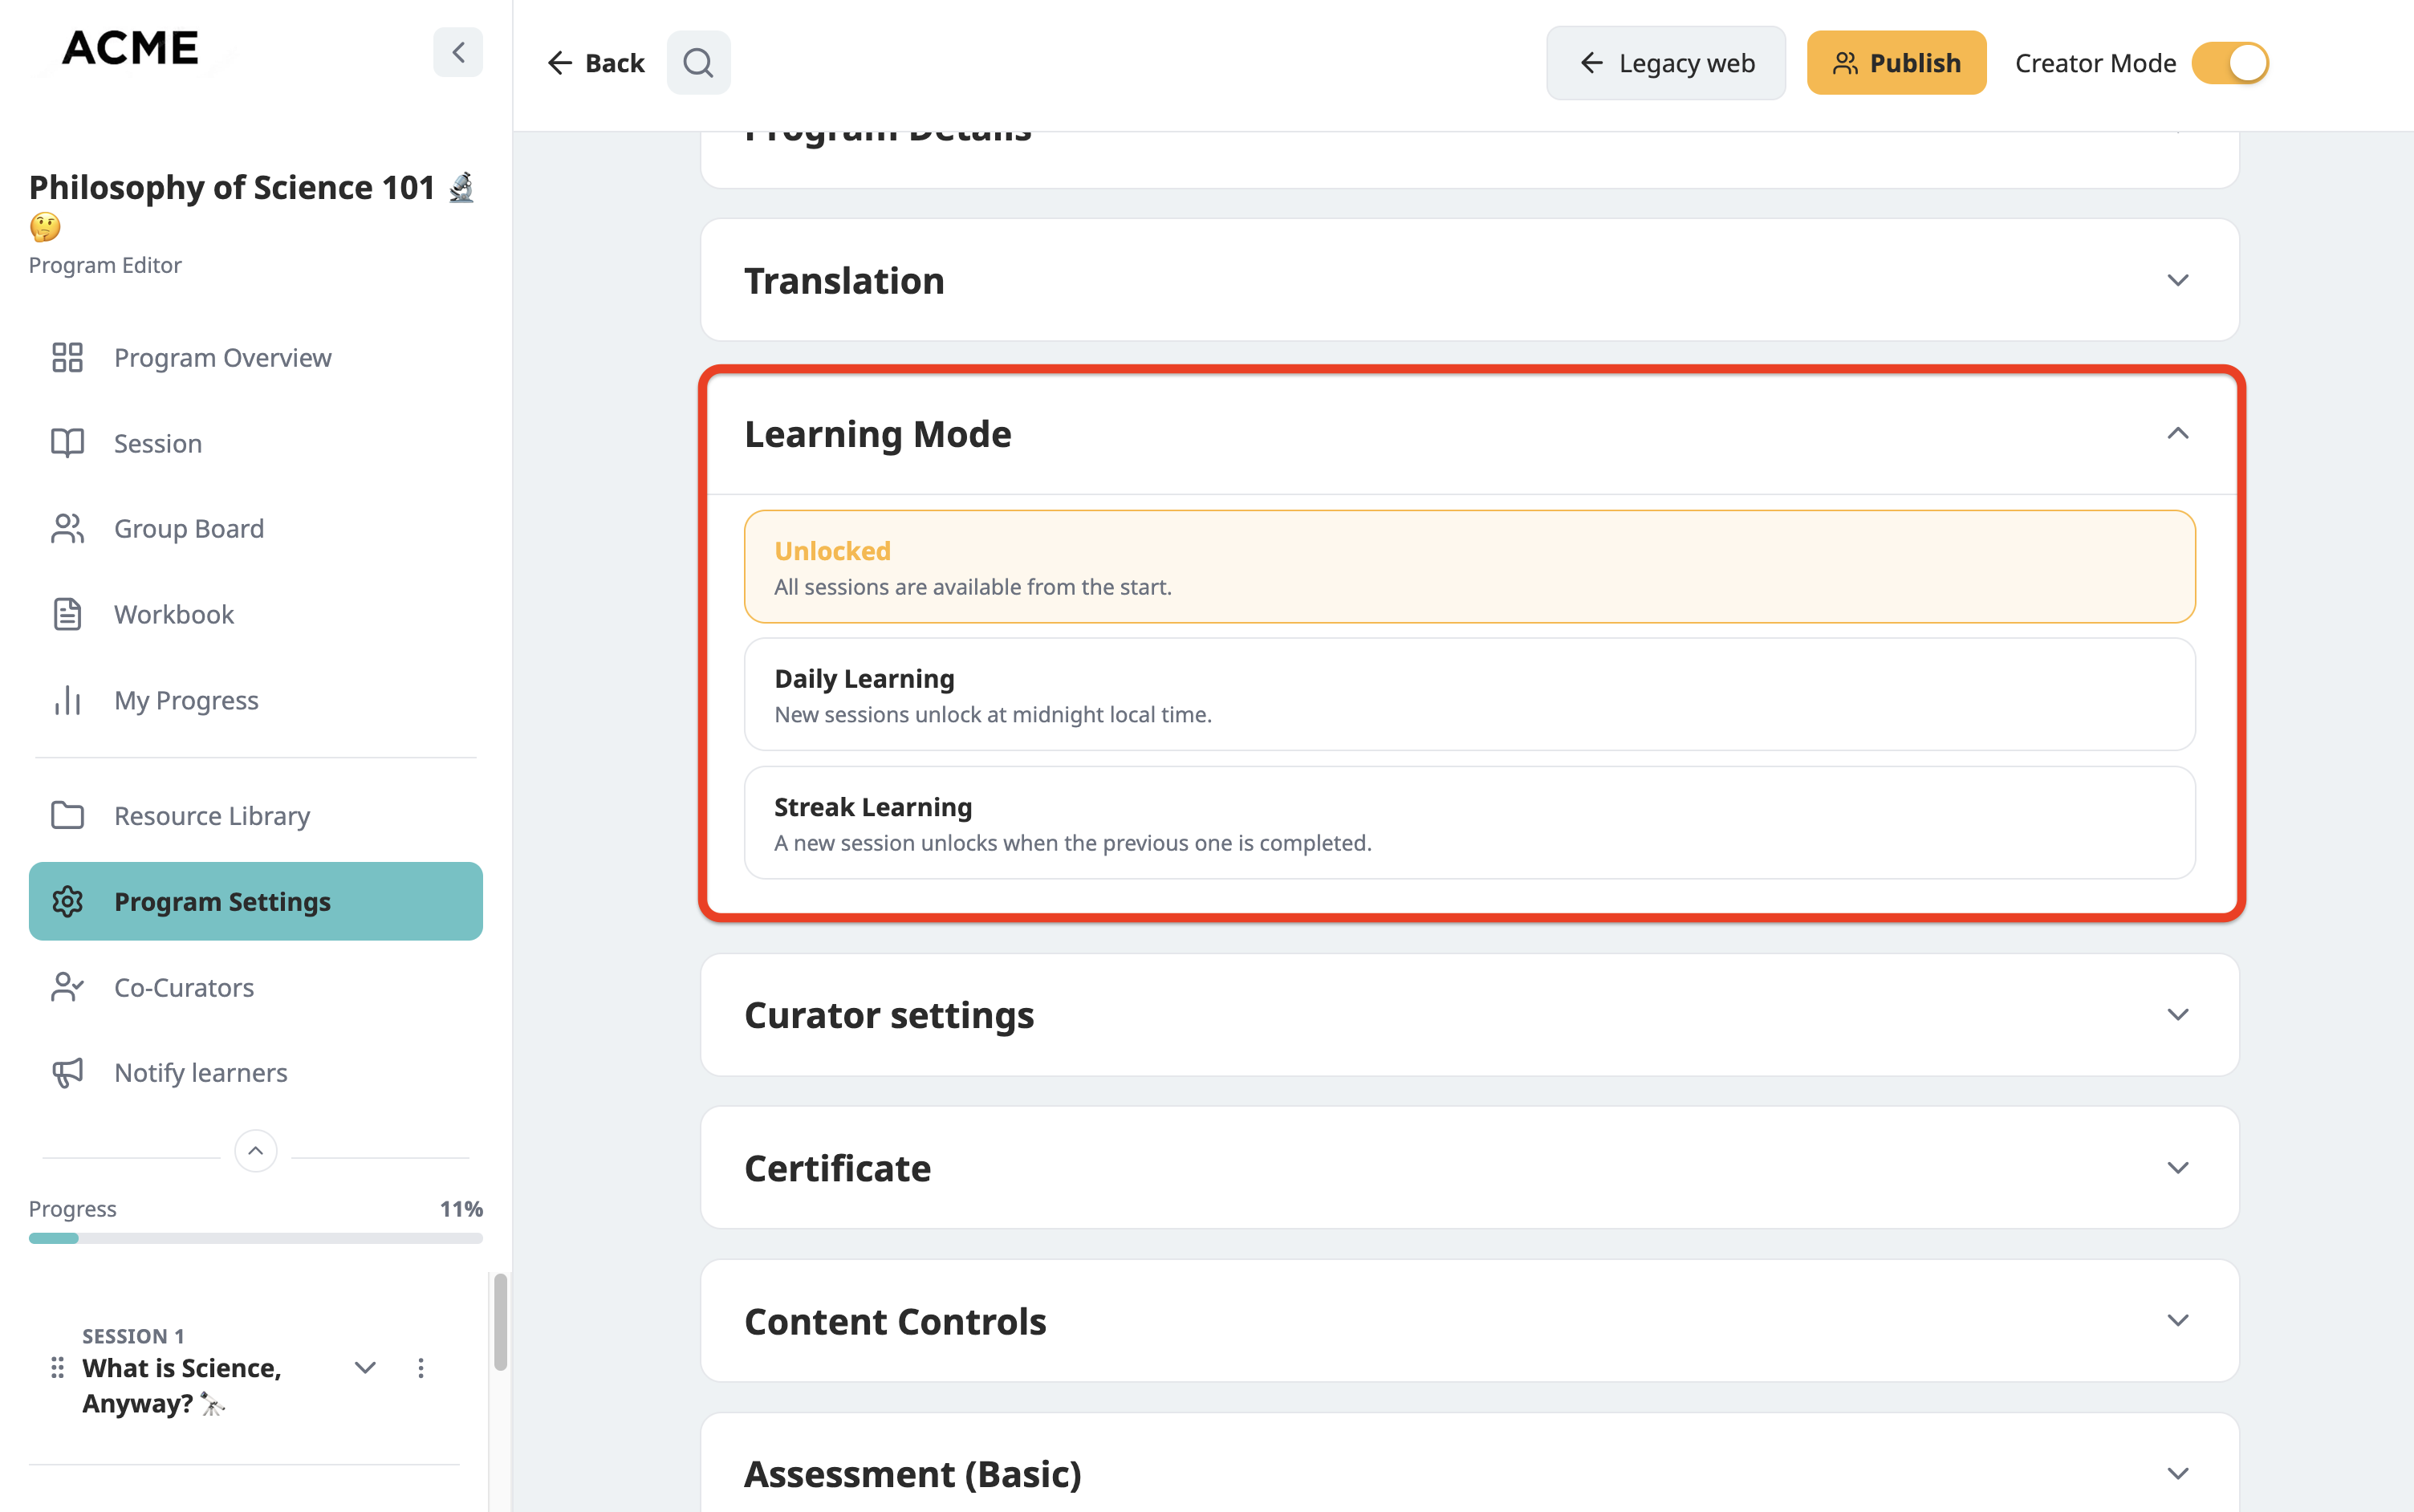Screen dimensions: 2414x1512
Task: Expand Session 1 What is Science chevron
Action: click(365, 1367)
